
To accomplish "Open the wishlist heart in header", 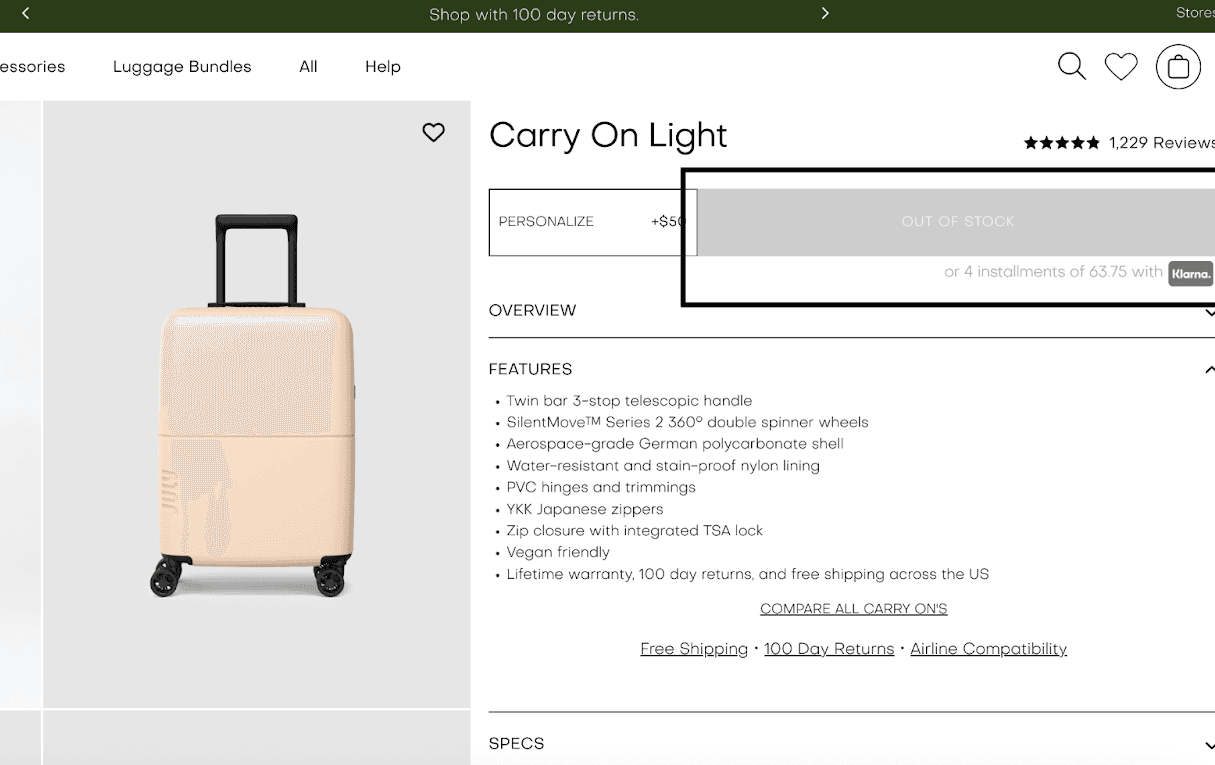I will (1121, 67).
